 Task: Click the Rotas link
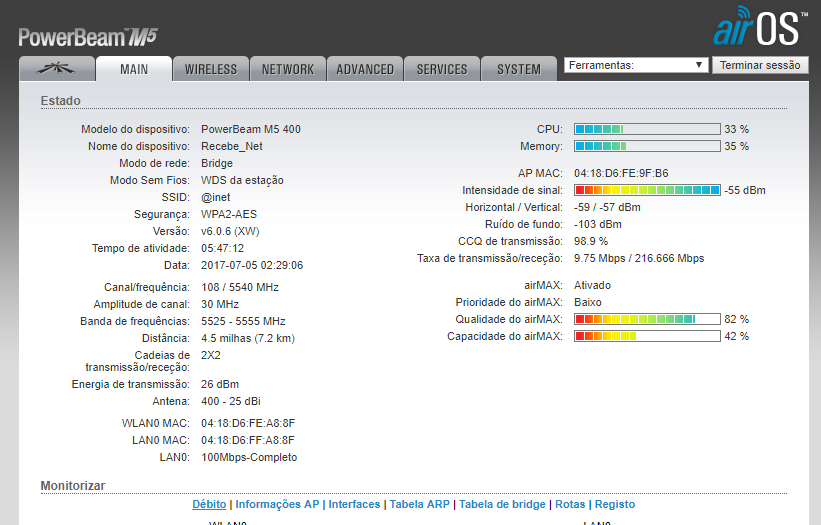coord(570,504)
